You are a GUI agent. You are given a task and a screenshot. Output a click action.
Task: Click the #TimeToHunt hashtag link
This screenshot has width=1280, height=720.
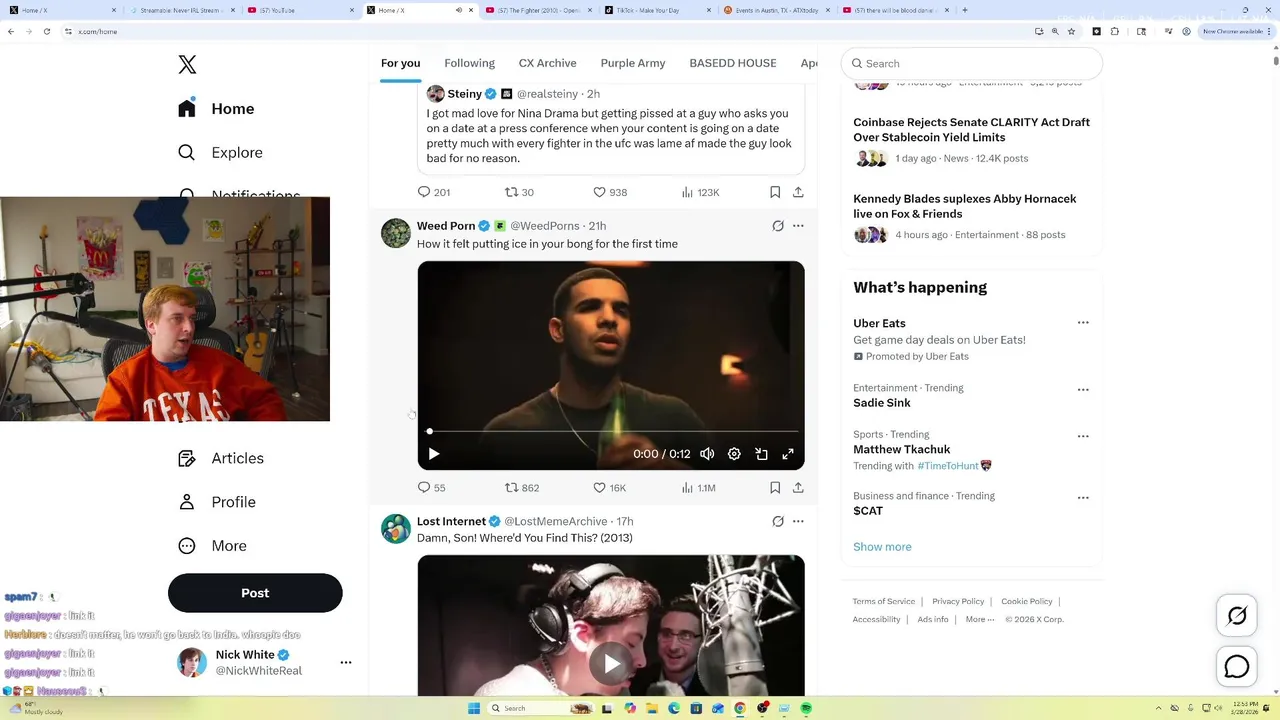coord(948,466)
